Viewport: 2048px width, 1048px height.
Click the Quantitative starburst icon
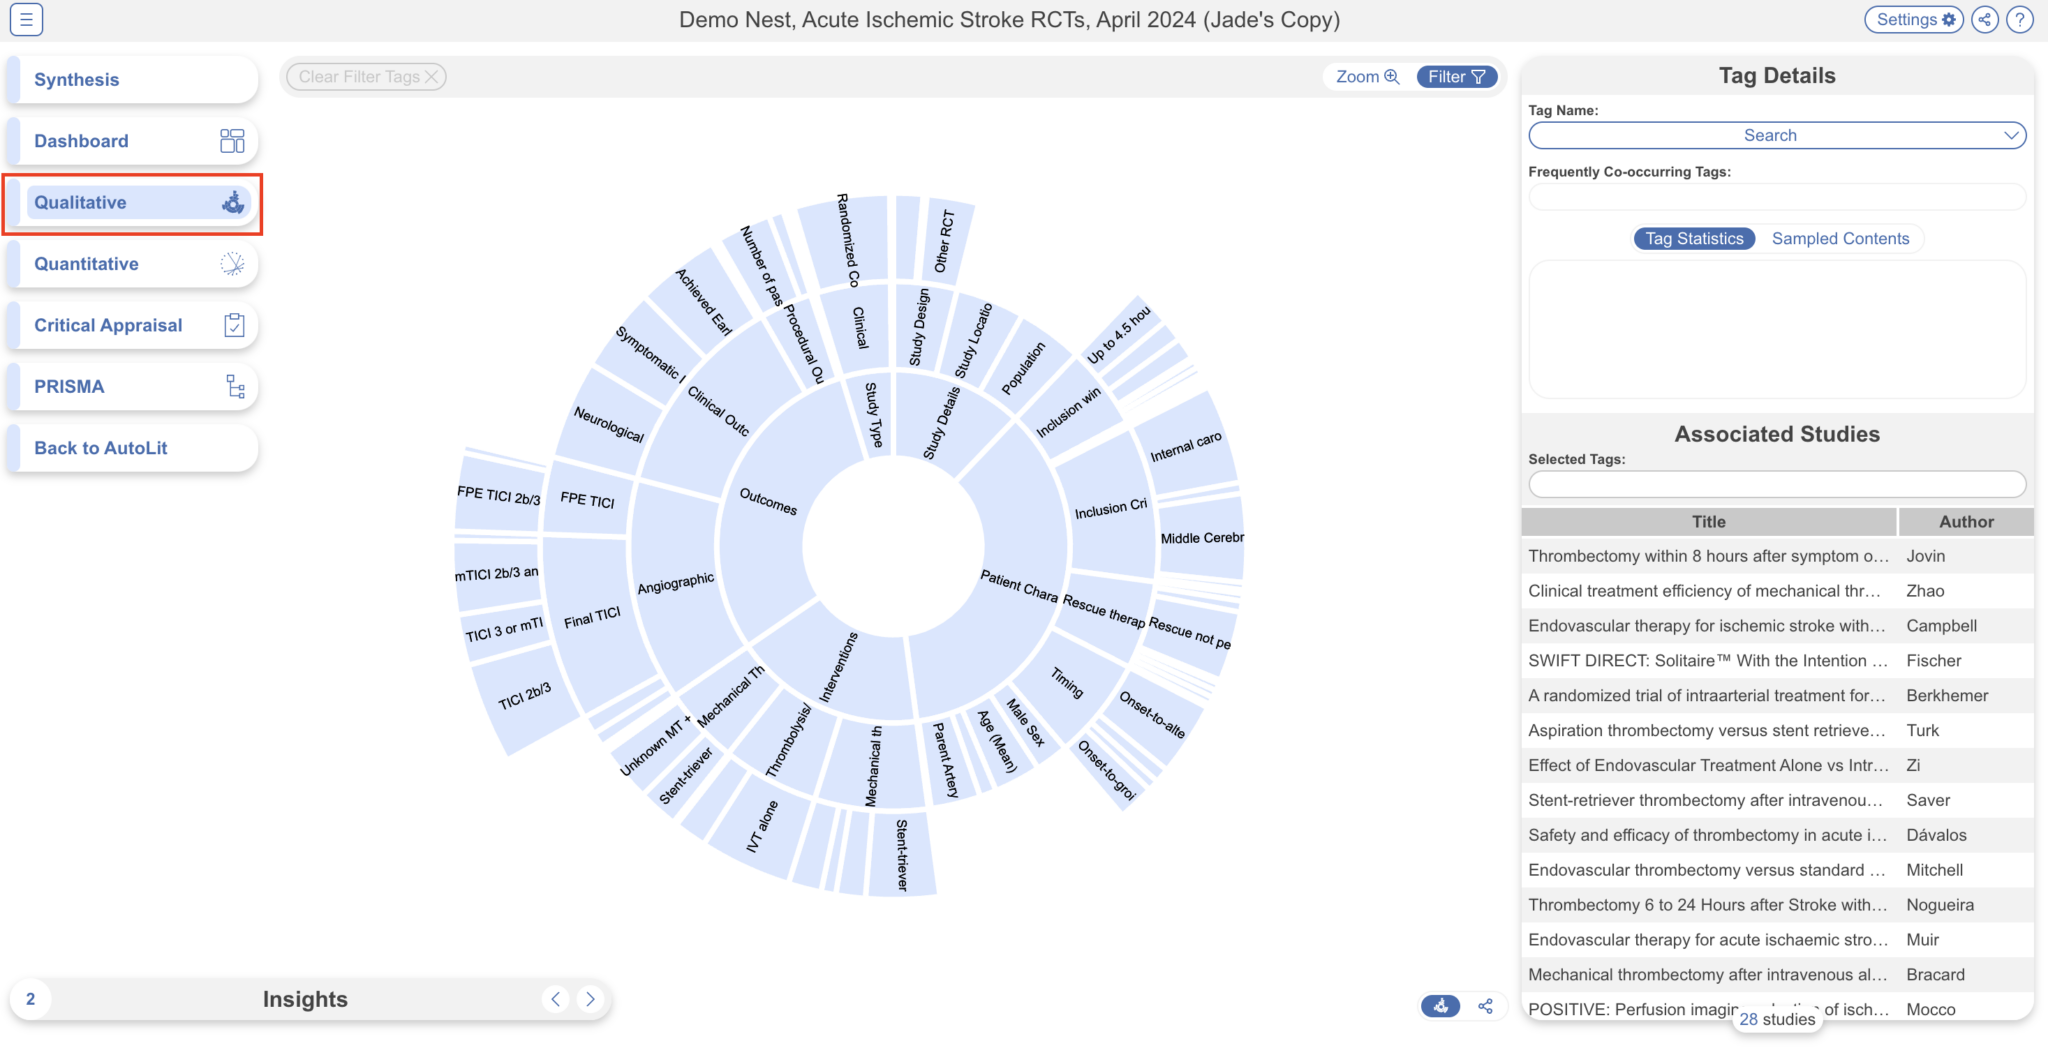coord(232,263)
